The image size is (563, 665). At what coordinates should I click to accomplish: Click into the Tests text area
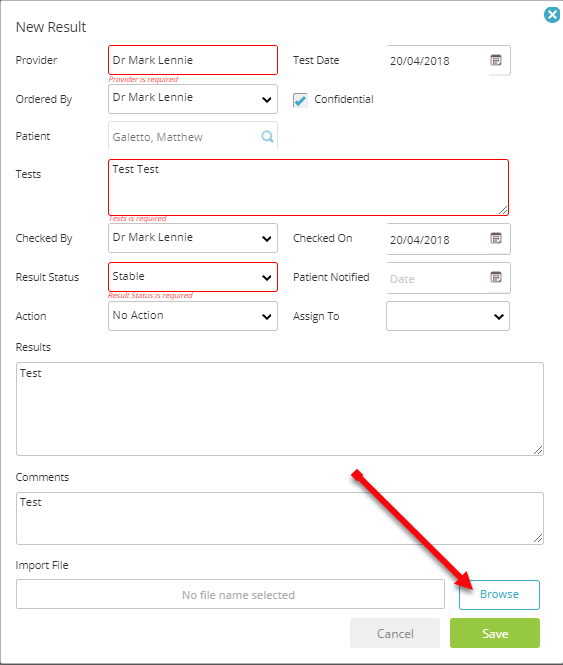pos(308,187)
